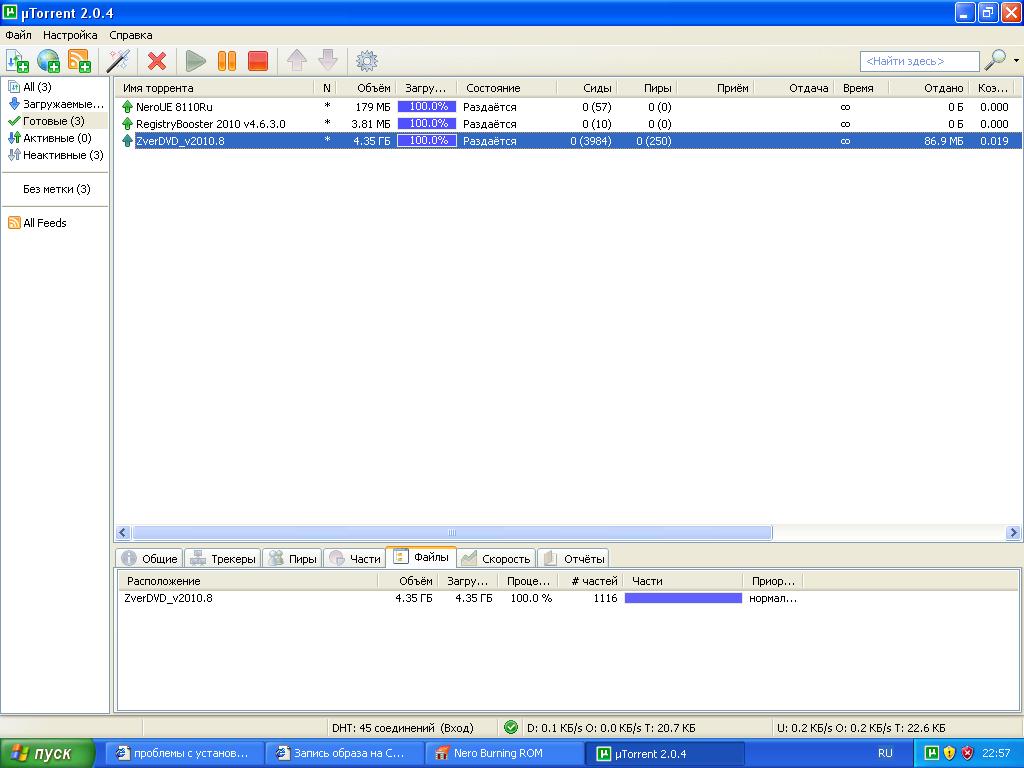Open Preferences with the gear icon
This screenshot has height=768, width=1024.
tap(366, 61)
